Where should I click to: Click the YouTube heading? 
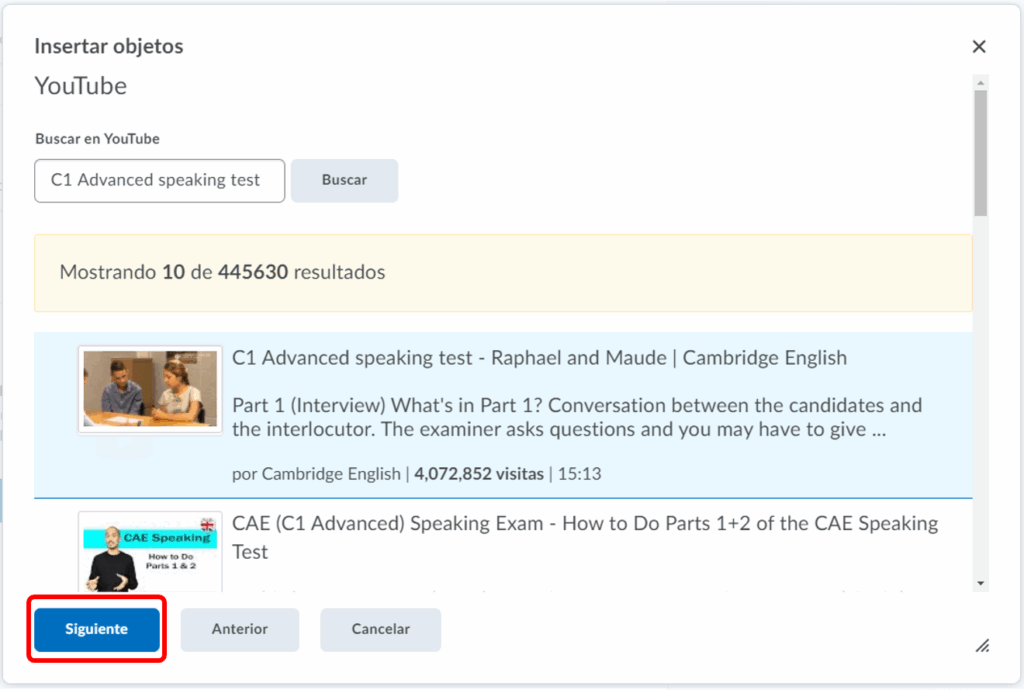click(81, 86)
